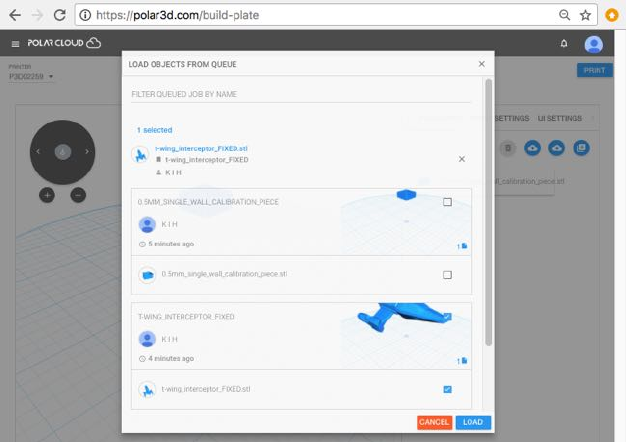The height and width of the screenshot is (442, 626).
Task: Click the '5 minutes ago' timestamp
Action: (171, 244)
